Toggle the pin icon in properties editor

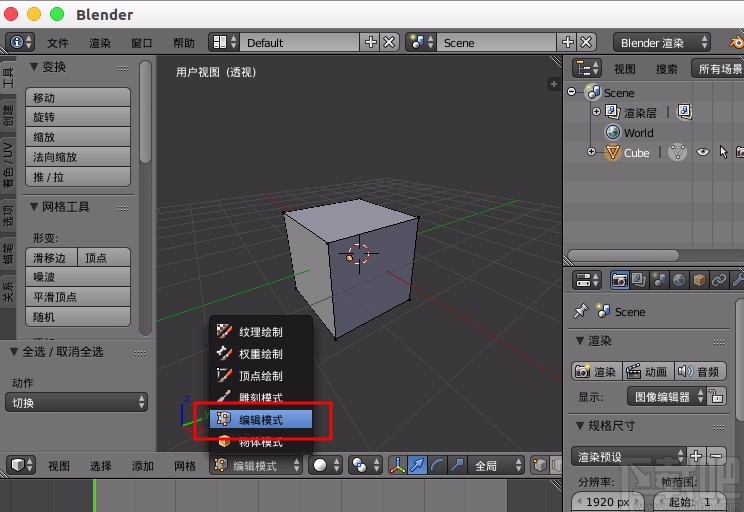[581, 311]
